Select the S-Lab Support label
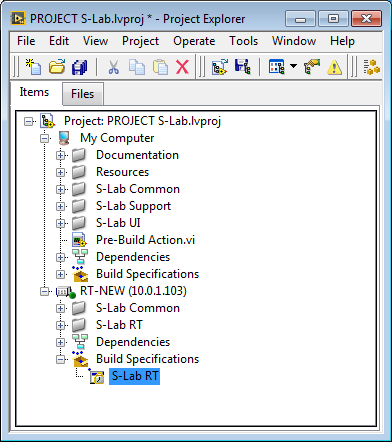Screen dimensions: 392x442 point(133,206)
